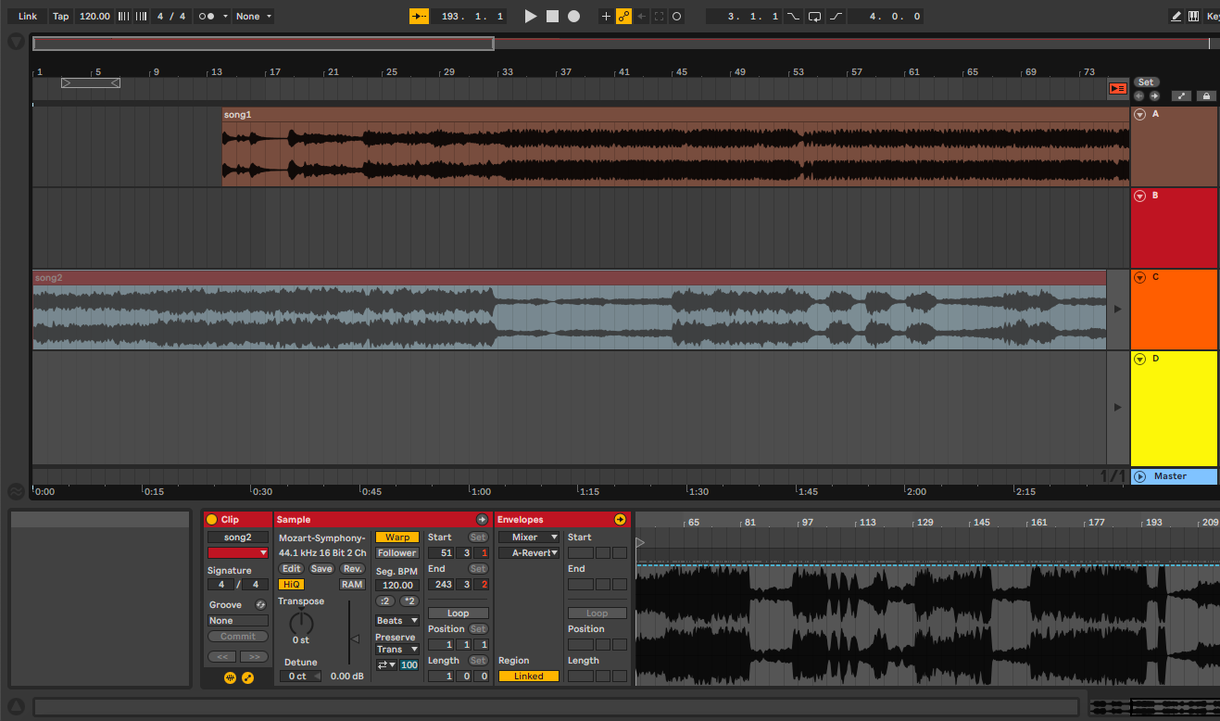Open the Preserve Trans dropdown
Viewport: 1220px width, 721px height.
click(397, 649)
